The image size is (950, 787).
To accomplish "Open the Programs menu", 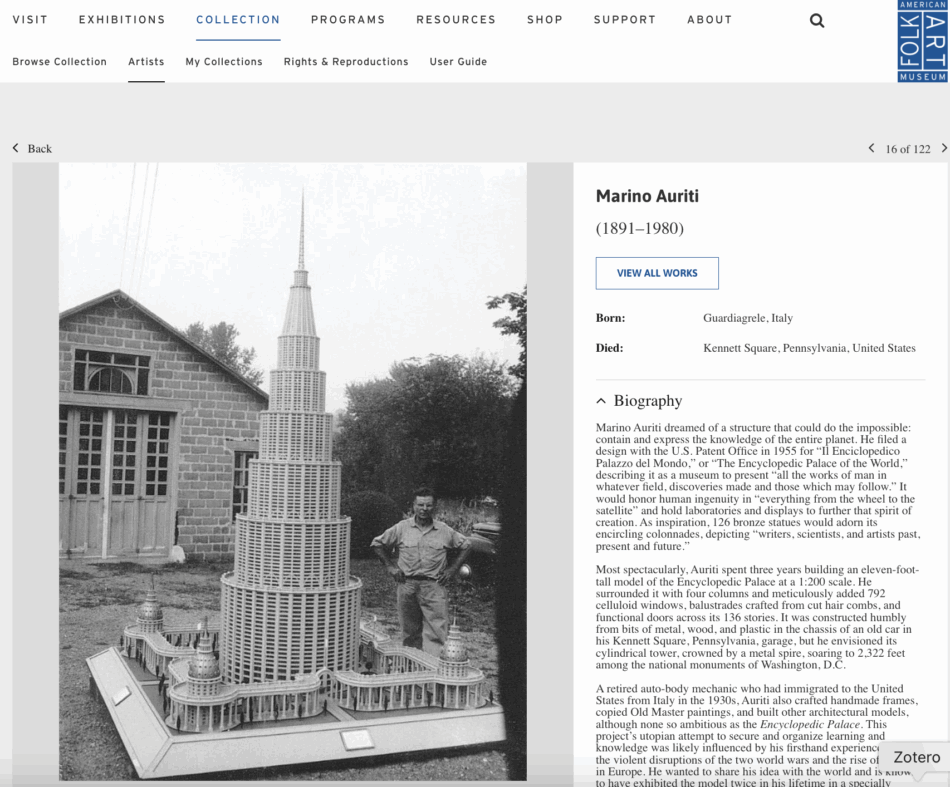I will point(348,20).
